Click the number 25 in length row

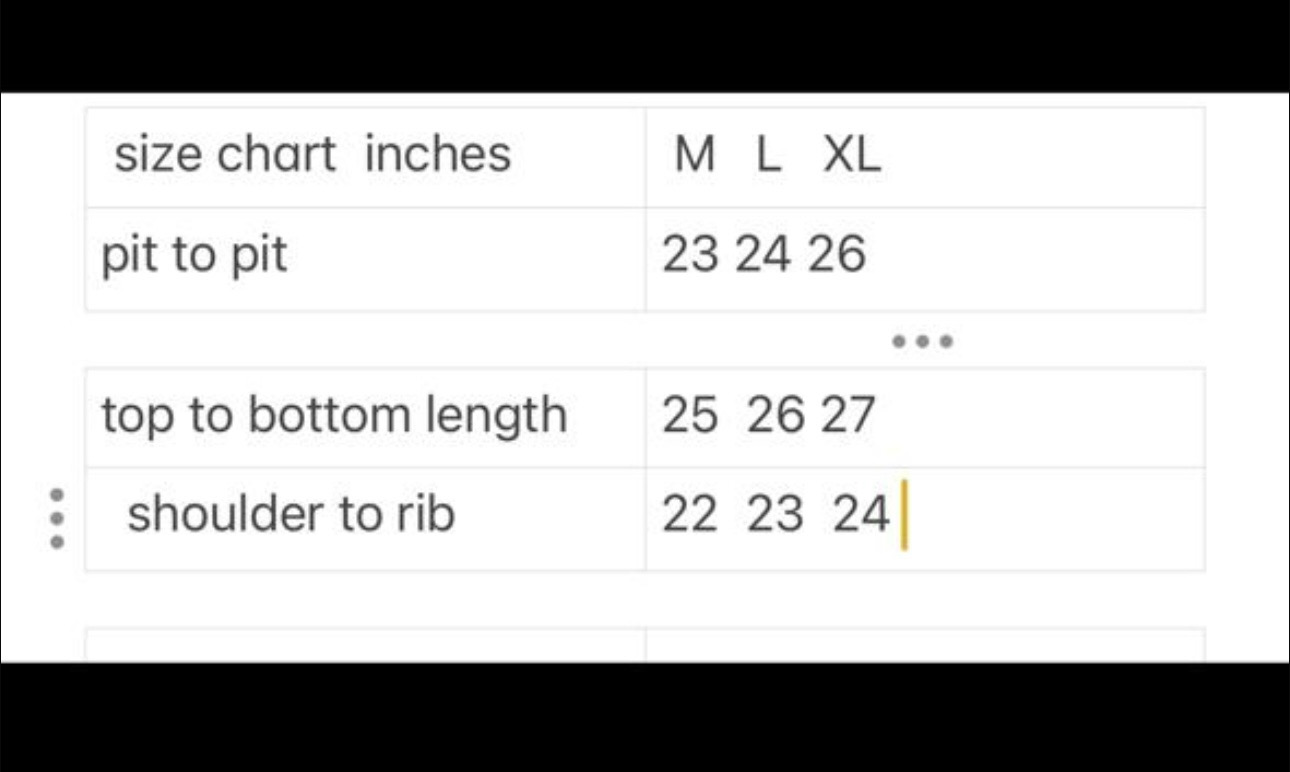tap(690, 416)
